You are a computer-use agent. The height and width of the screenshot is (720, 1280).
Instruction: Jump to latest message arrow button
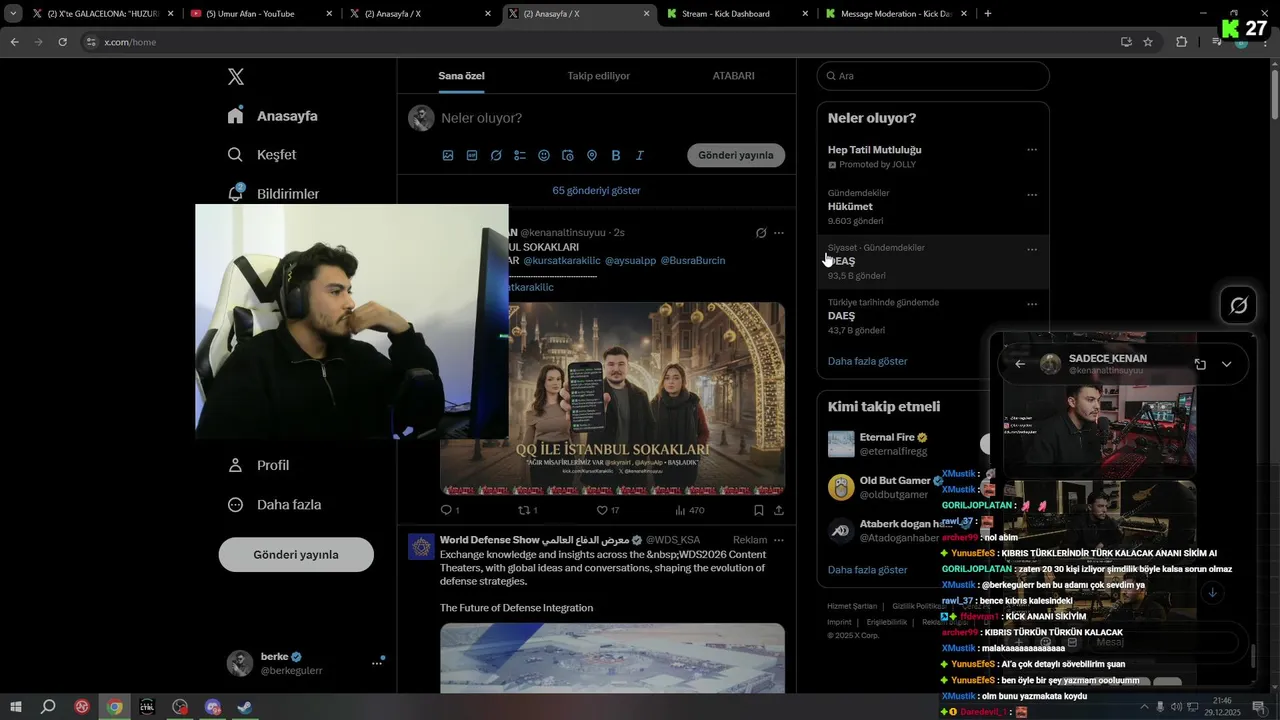[x=1212, y=593]
